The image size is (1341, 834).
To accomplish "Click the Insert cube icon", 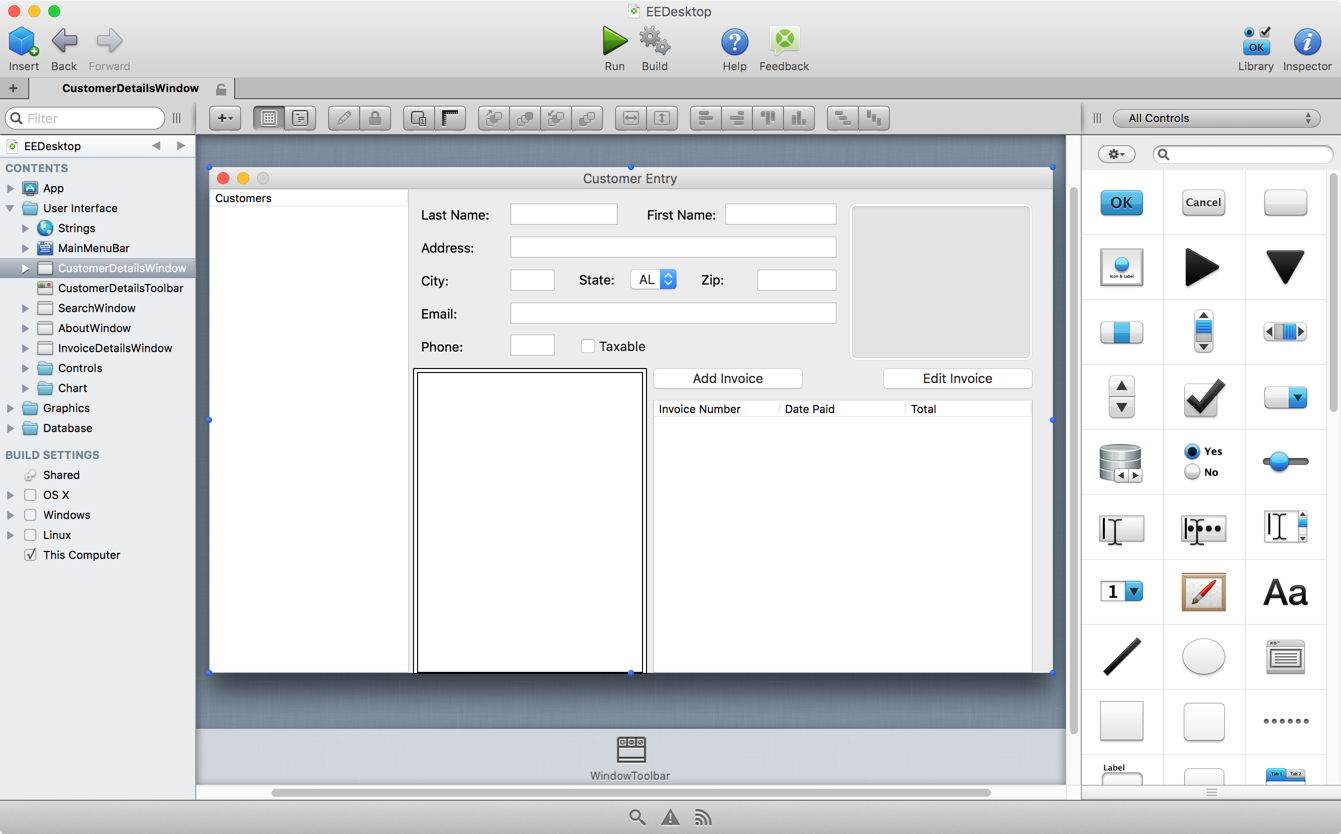I will [x=23, y=42].
